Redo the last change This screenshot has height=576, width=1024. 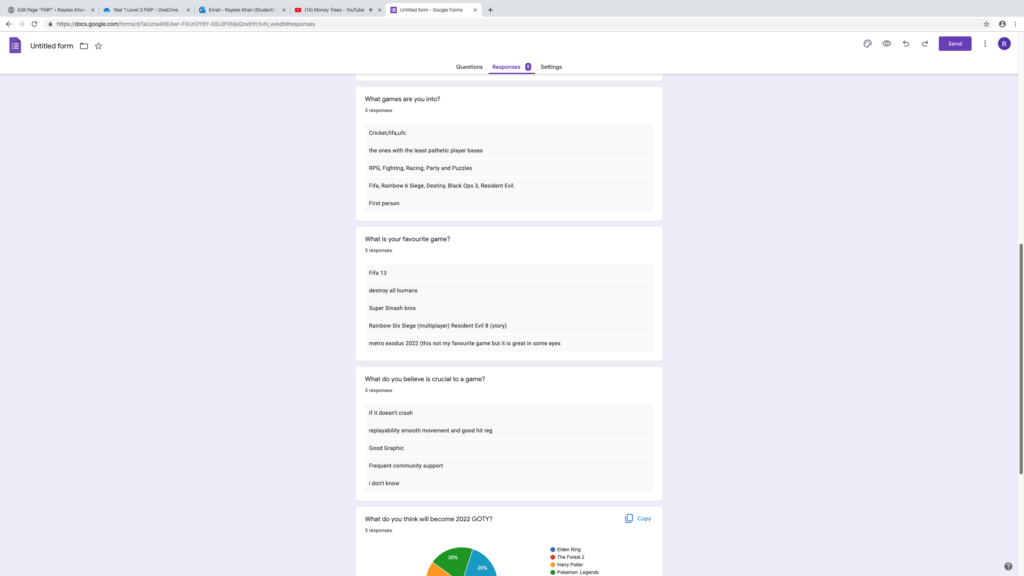925,44
